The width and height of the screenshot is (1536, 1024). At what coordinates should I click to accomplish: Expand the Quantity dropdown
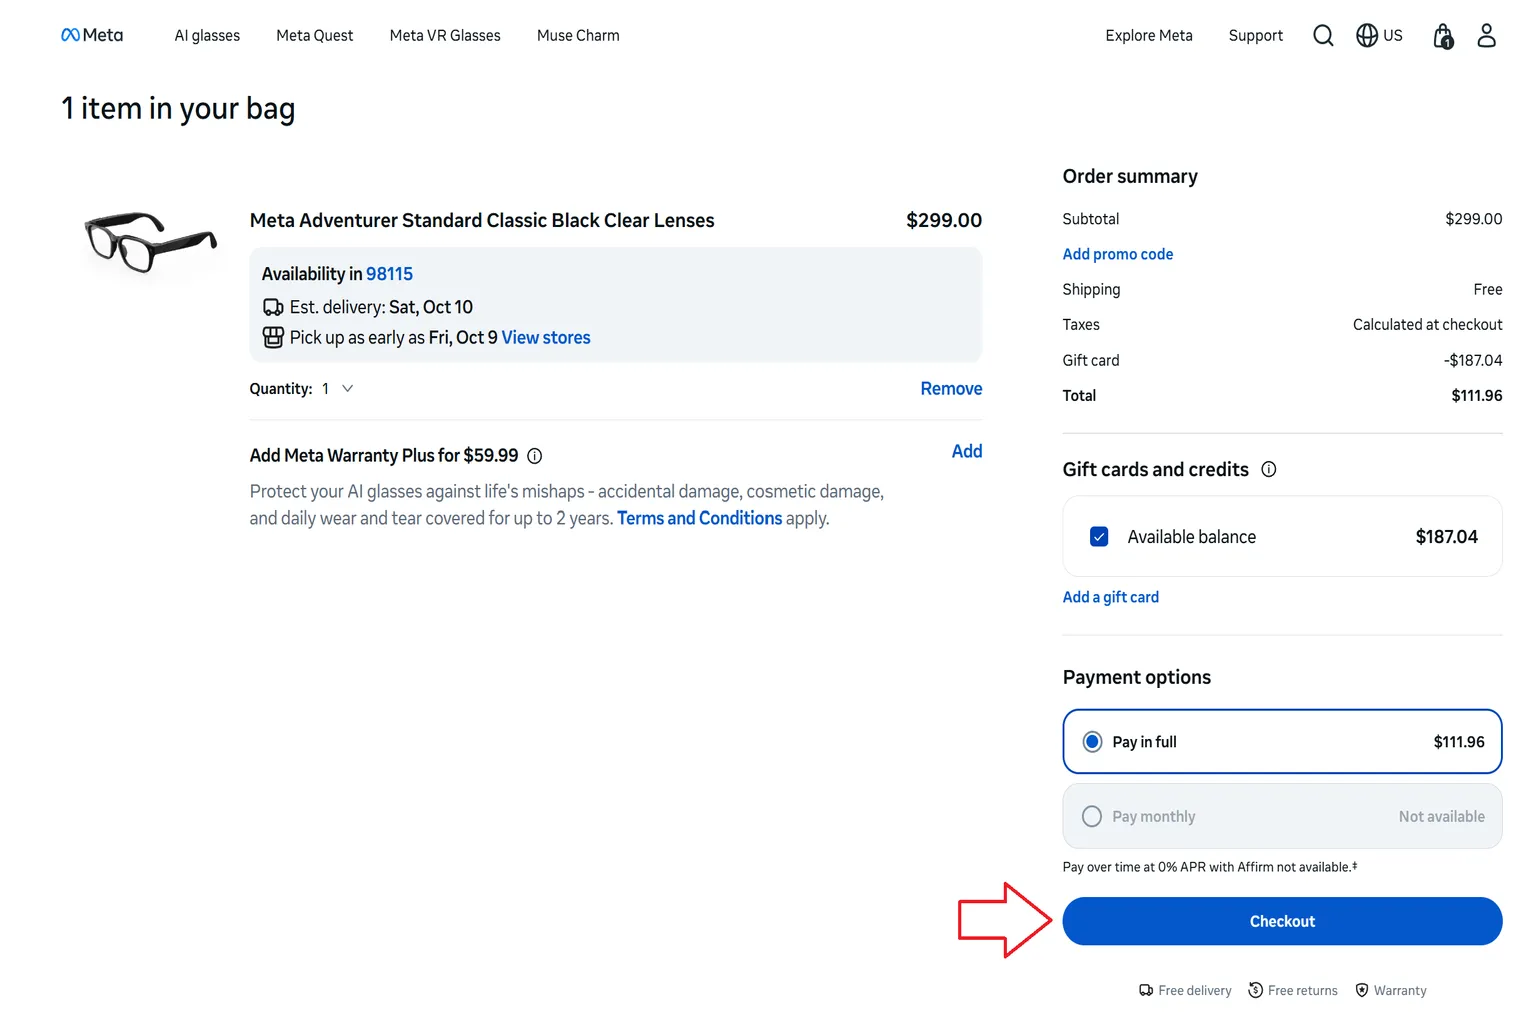click(x=337, y=389)
